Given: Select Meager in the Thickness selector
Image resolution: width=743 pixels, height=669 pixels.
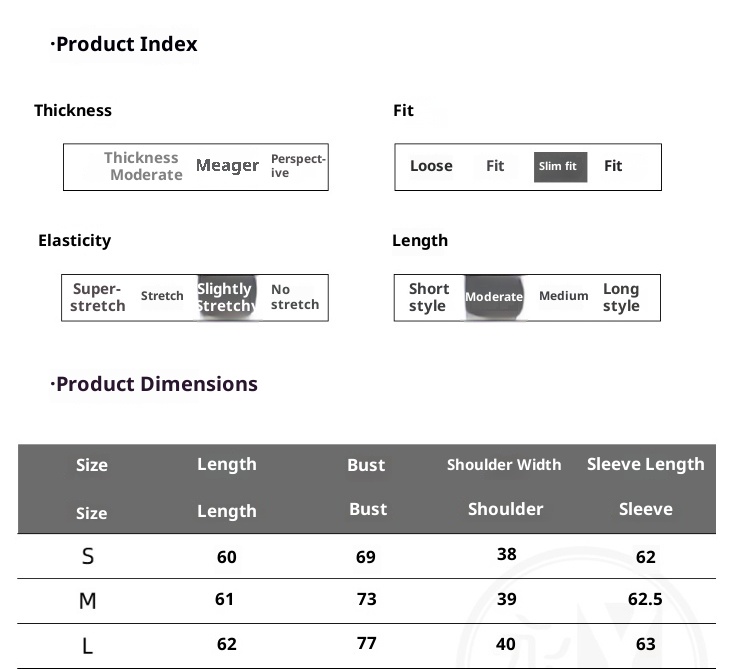Looking at the screenshot, I should [227, 166].
